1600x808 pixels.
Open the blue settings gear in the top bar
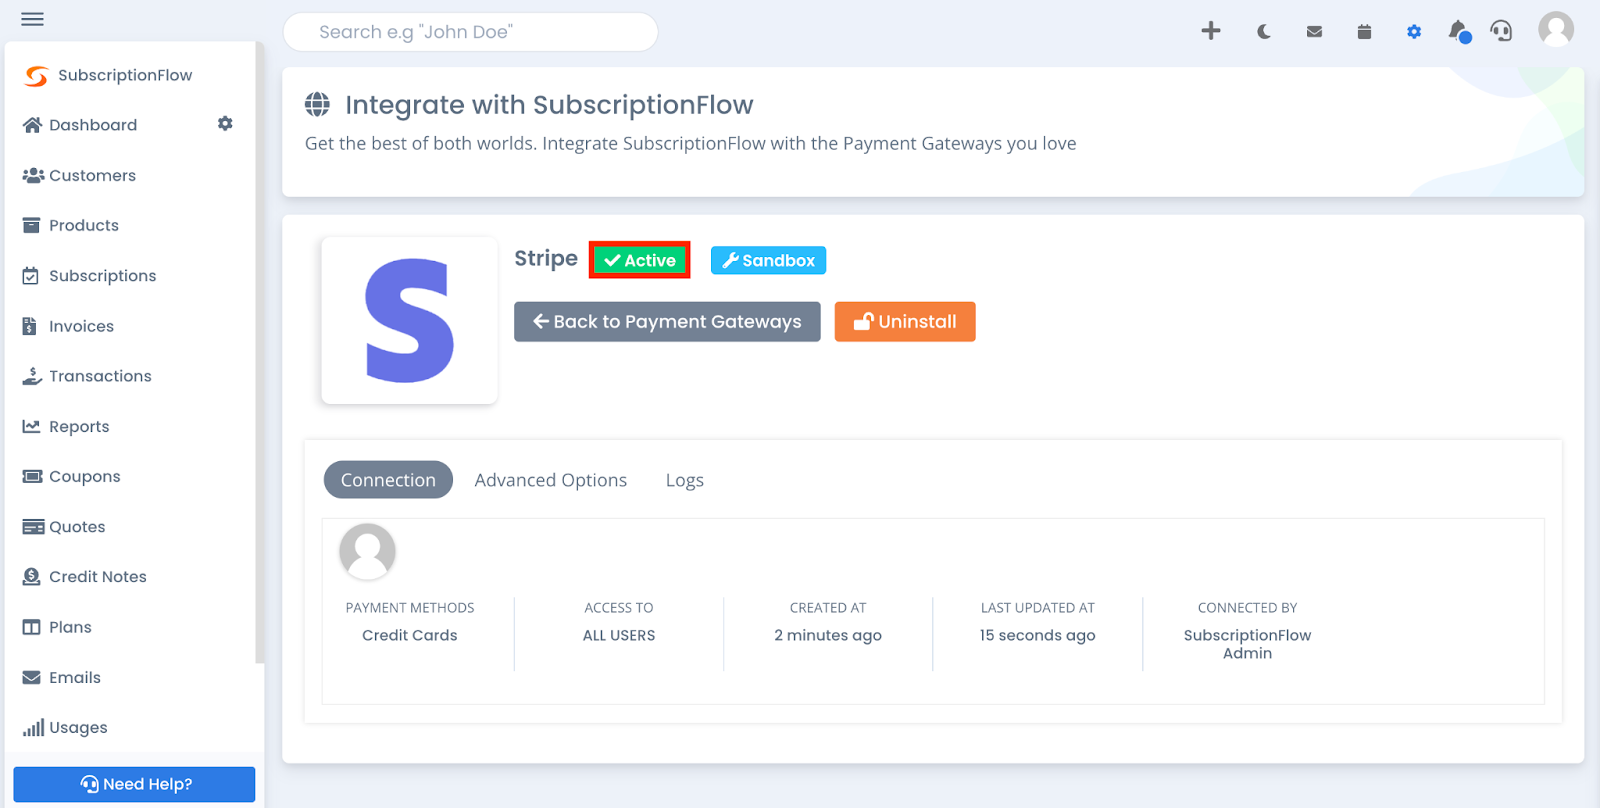(x=1414, y=32)
